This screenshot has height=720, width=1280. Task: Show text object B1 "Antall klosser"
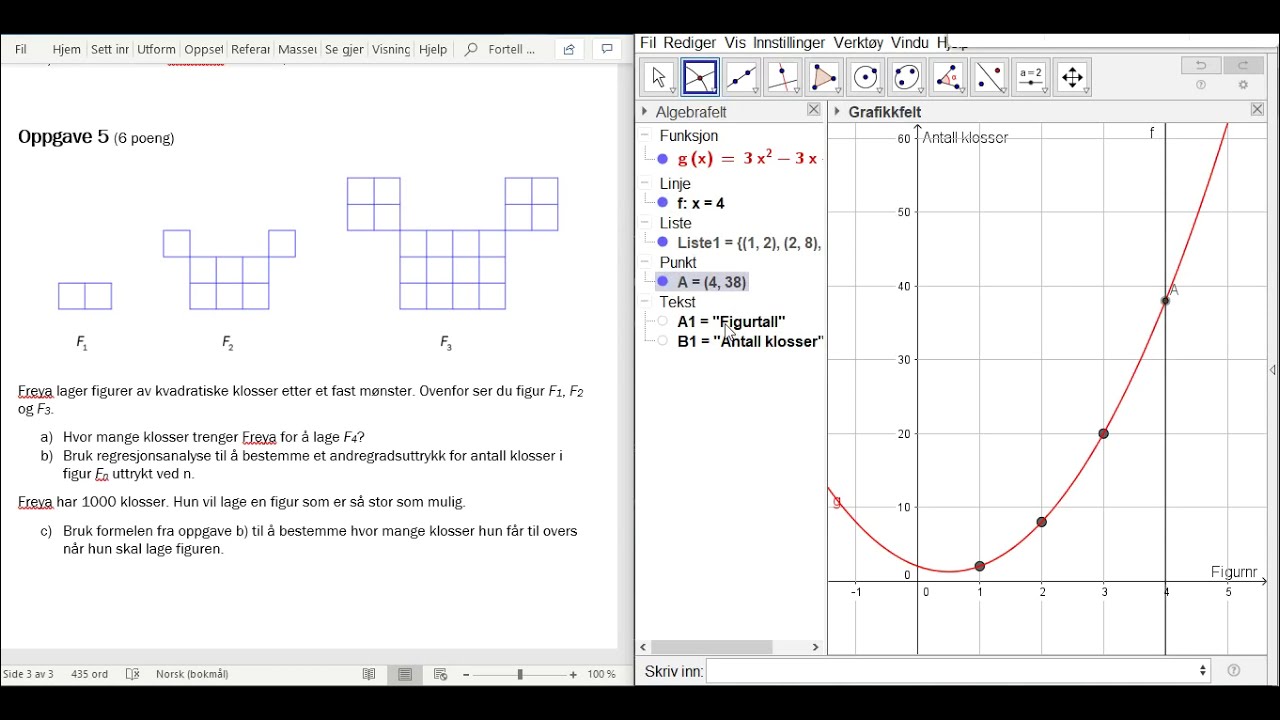663,341
